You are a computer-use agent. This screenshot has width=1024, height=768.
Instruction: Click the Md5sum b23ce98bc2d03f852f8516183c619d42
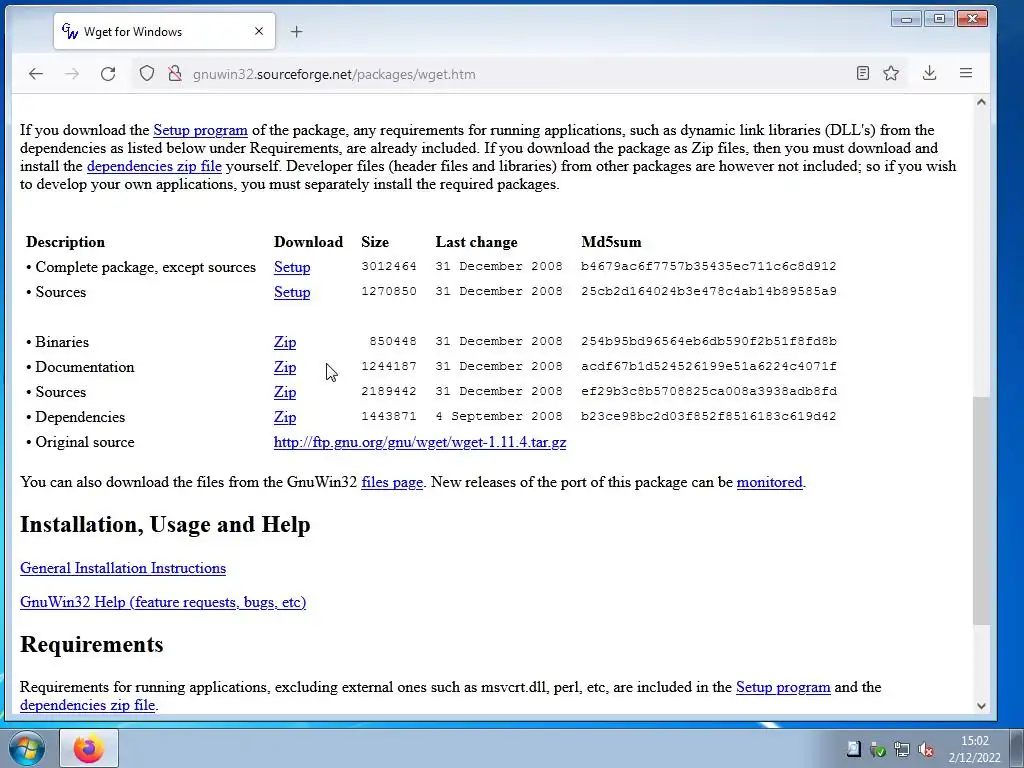[709, 416]
